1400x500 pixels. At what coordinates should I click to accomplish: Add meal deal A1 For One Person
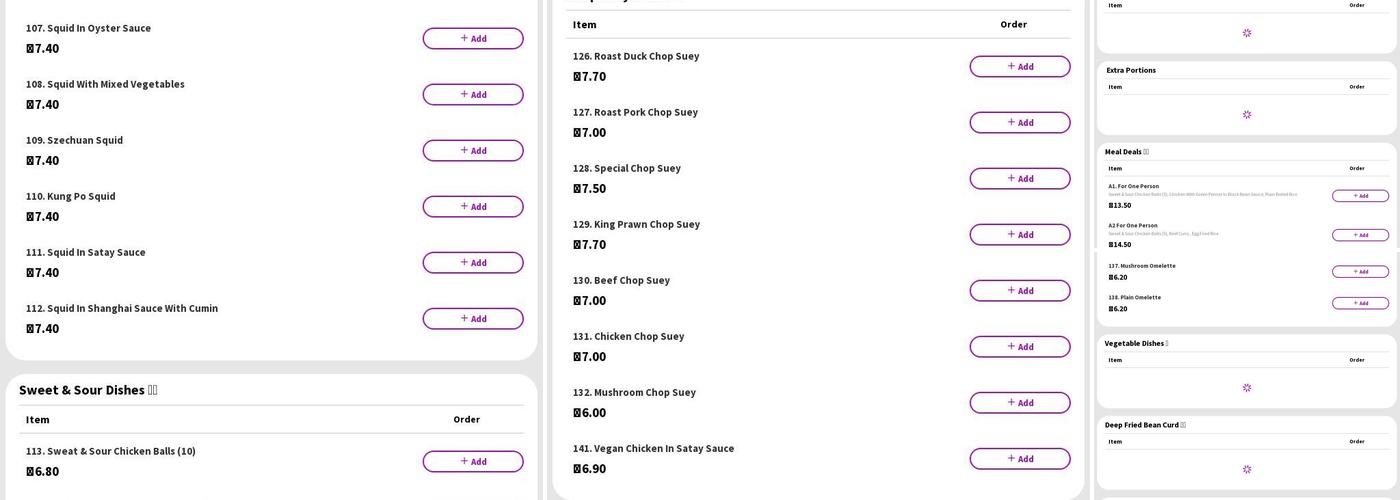click(x=1360, y=196)
